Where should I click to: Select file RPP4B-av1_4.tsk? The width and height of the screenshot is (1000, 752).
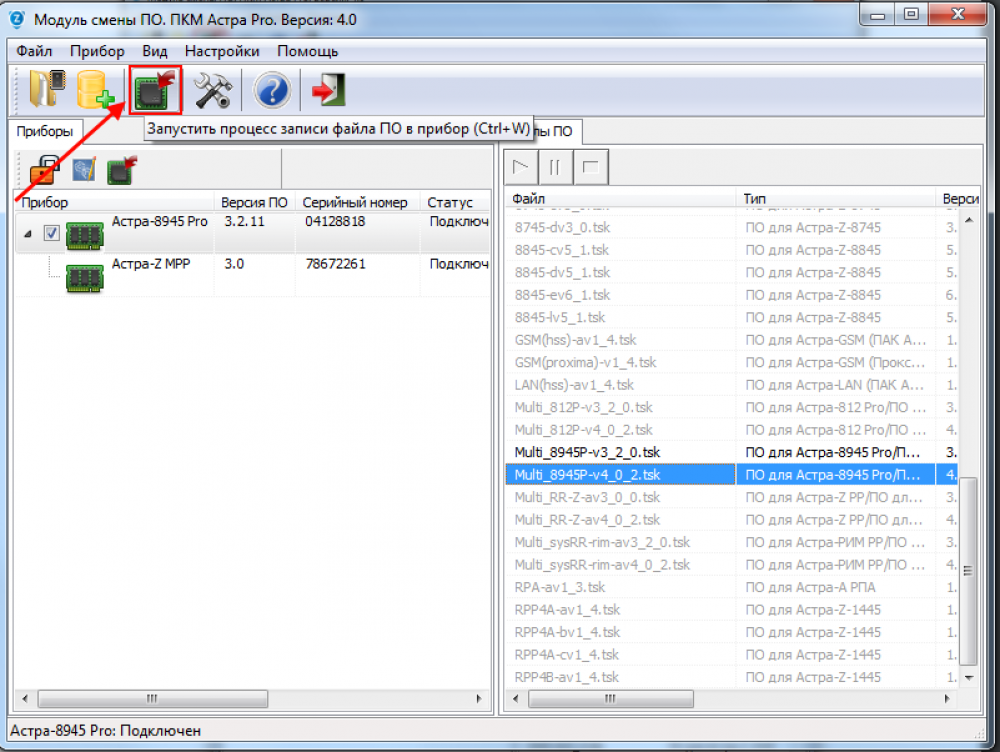(567, 677)
